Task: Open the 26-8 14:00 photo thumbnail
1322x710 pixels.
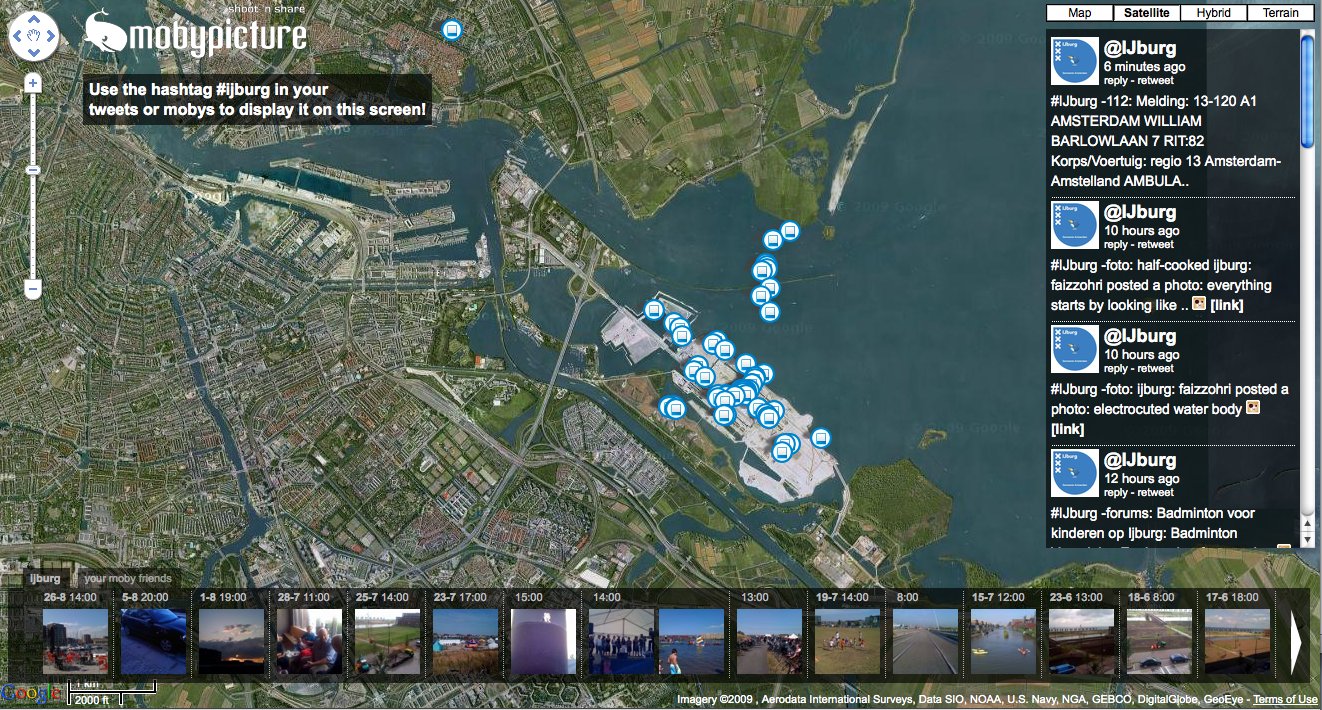Action: pyautogui.click(x=75, y=641)
